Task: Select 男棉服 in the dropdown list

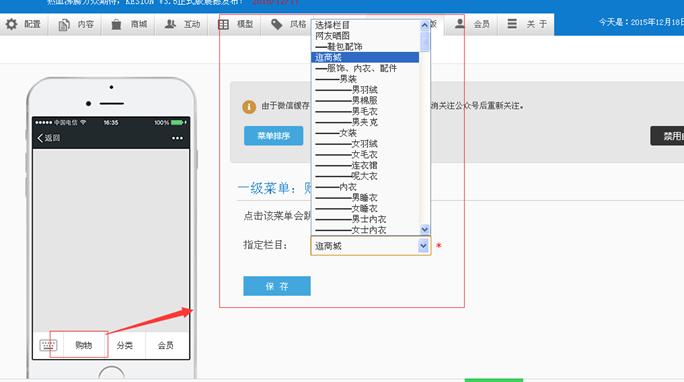Action: [366, 100]
